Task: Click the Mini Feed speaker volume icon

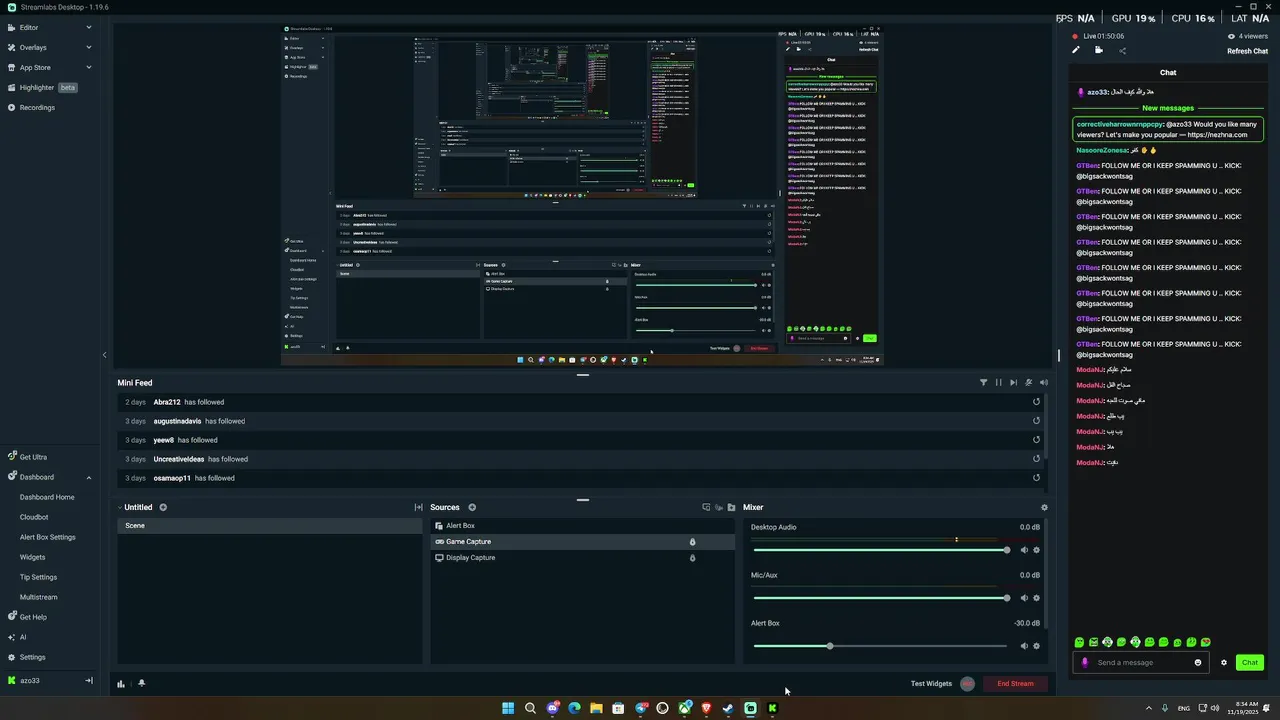Action: (x=1044, y=382)
